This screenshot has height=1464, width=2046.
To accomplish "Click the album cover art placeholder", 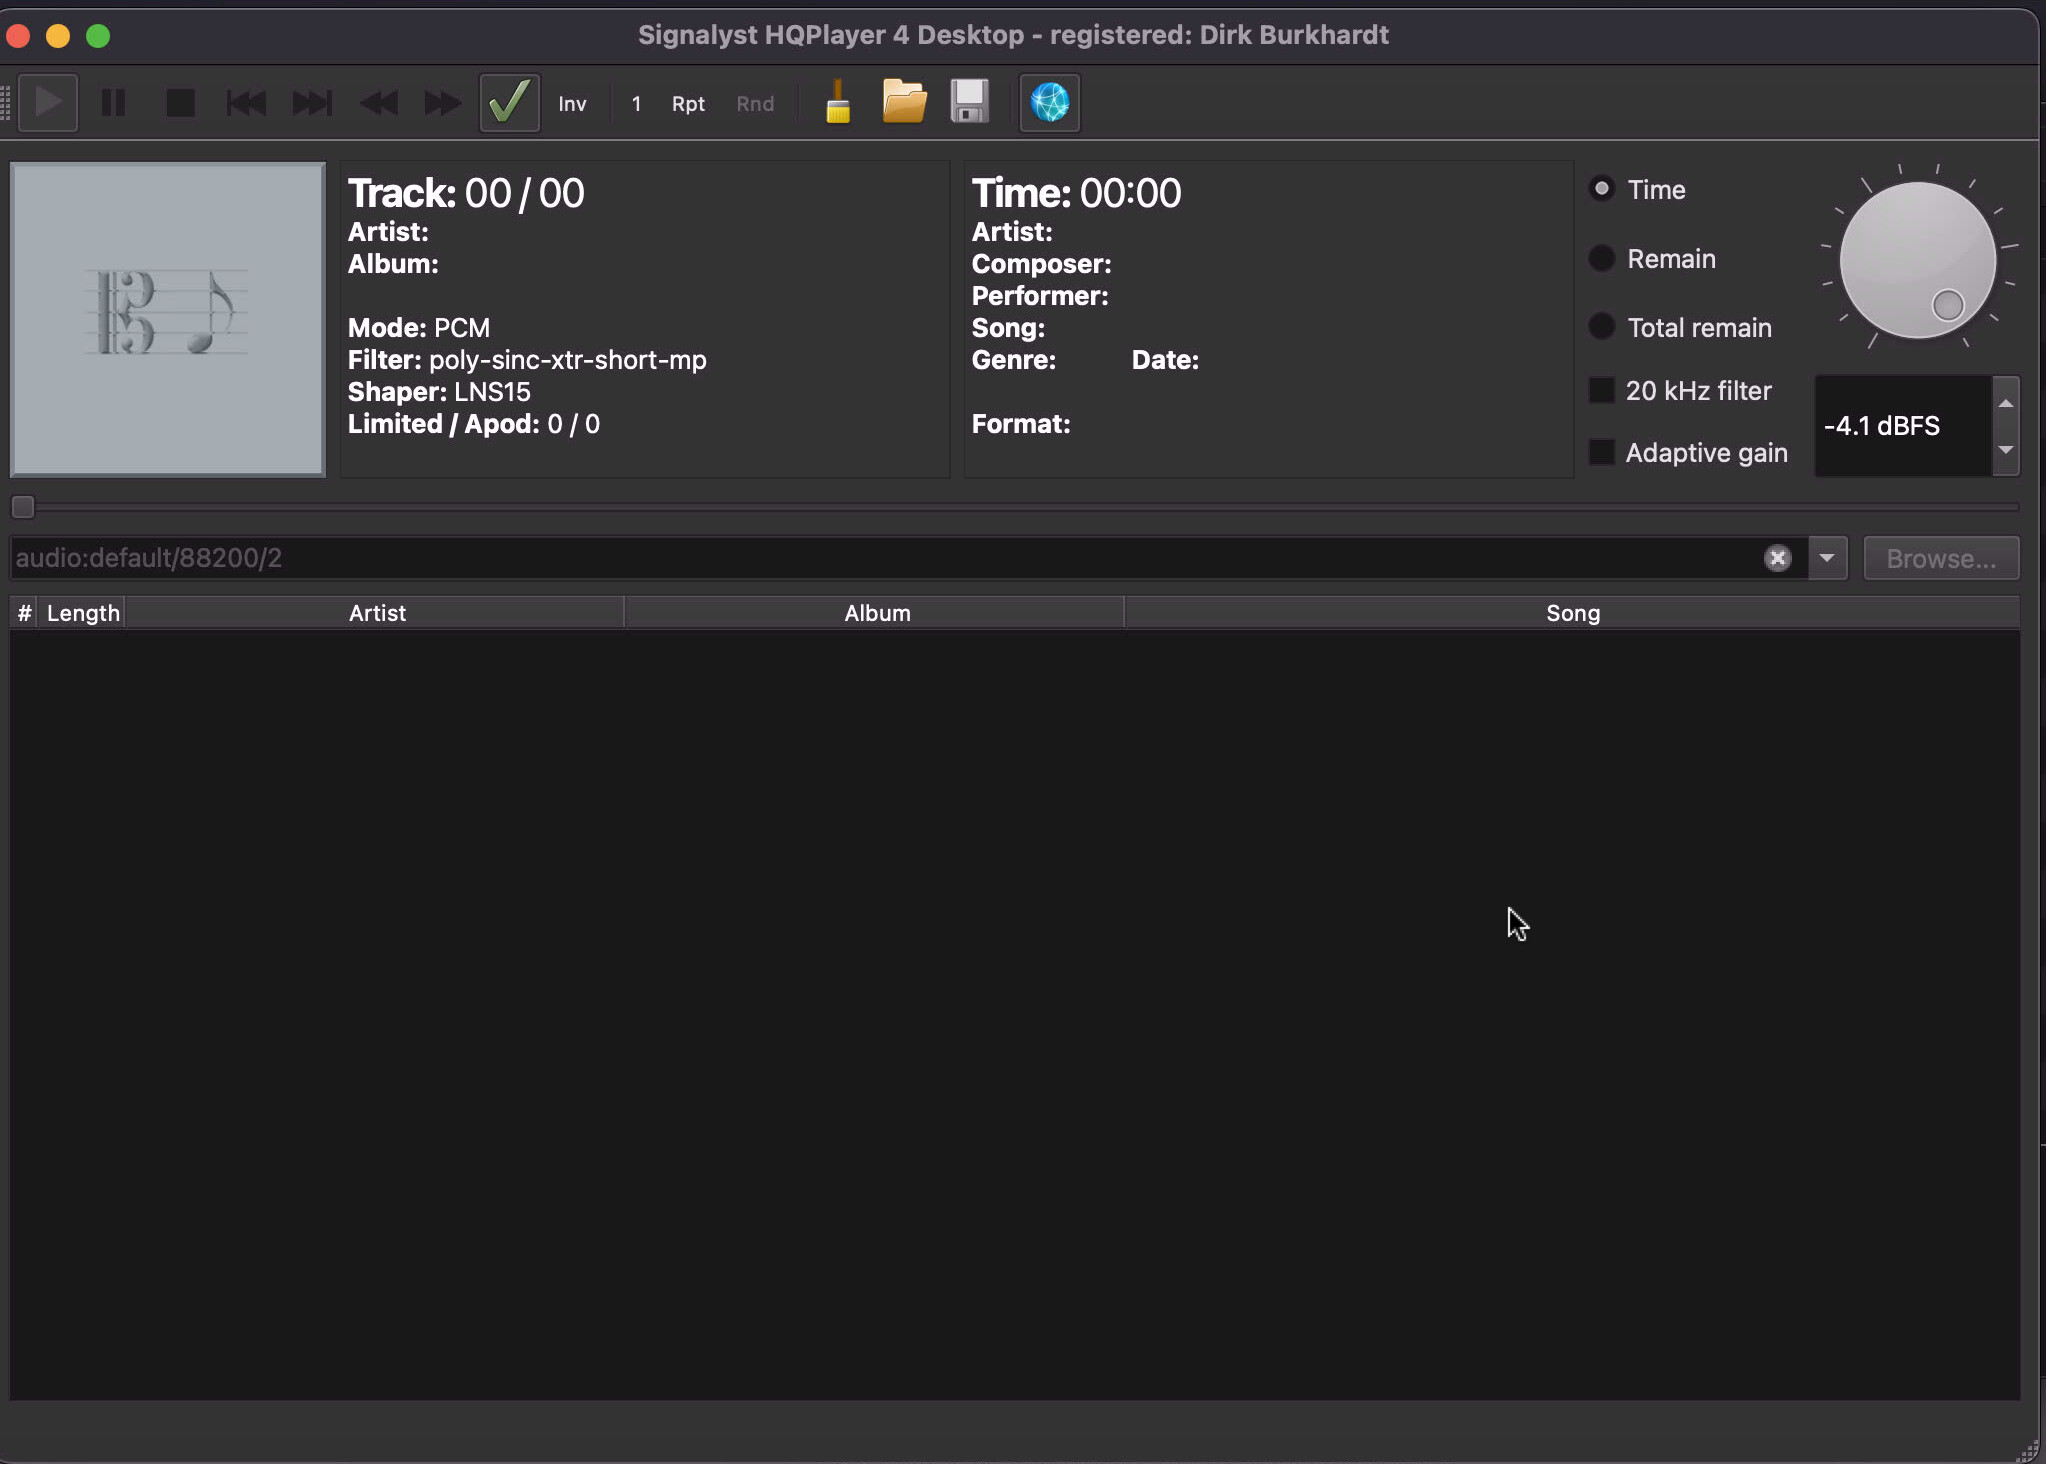I will click(168, 319).
